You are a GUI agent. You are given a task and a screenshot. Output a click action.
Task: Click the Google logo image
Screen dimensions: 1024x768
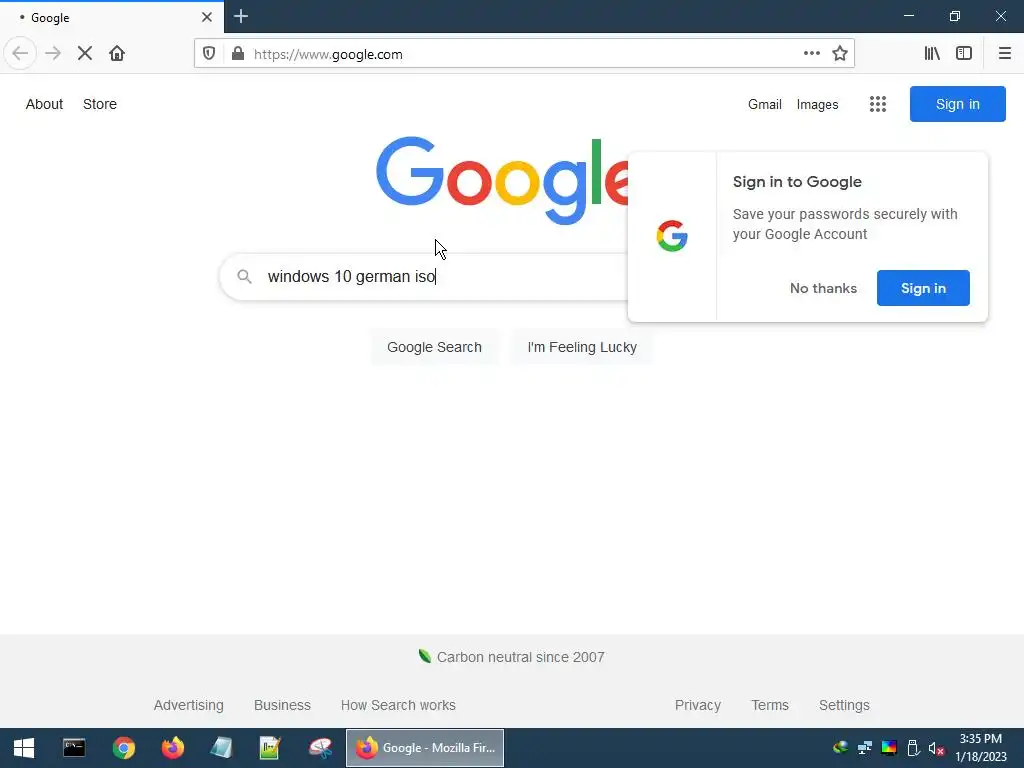502,180
